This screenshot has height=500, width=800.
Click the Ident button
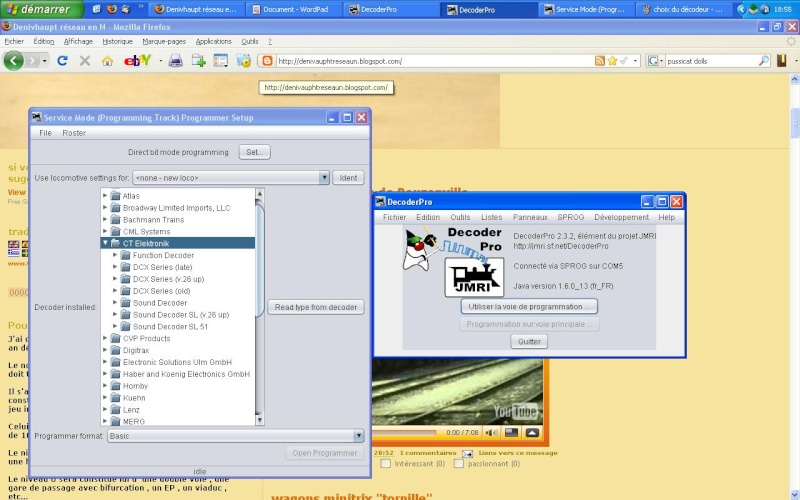pos(348,178)
